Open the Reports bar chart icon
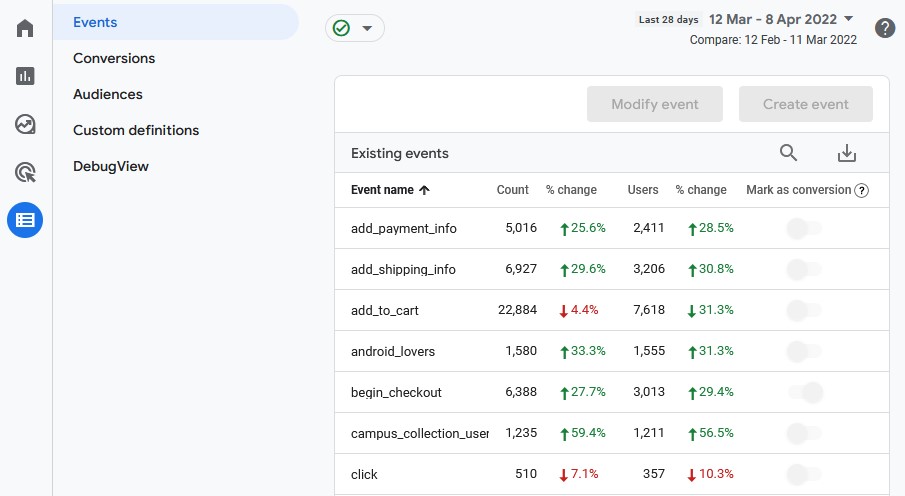The image size is (905, 496). click(25, 76)
